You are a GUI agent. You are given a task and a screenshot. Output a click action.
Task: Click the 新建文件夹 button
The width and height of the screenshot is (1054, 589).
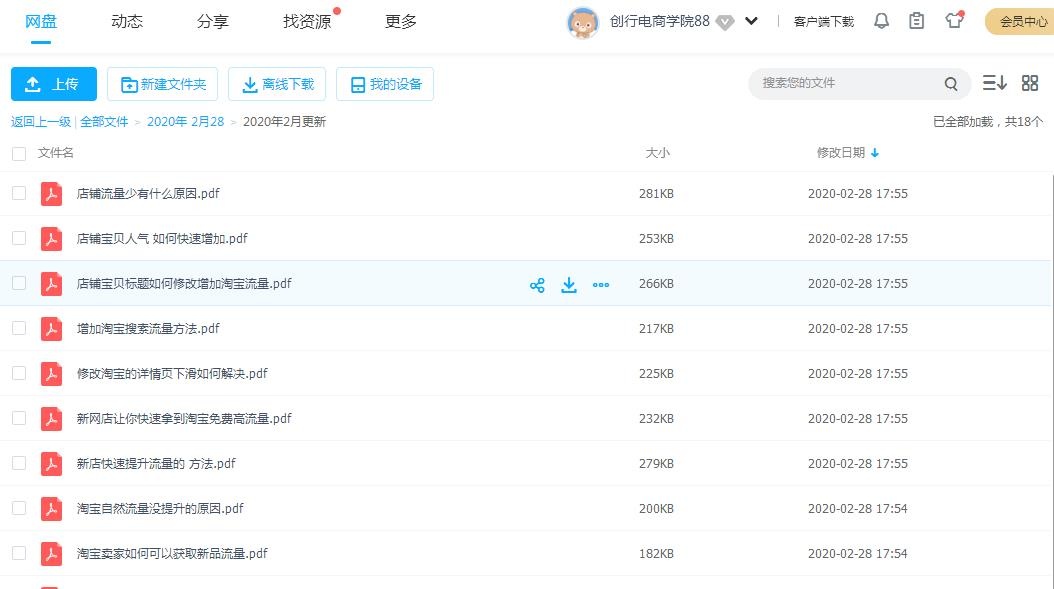click(x=162, y=84)
